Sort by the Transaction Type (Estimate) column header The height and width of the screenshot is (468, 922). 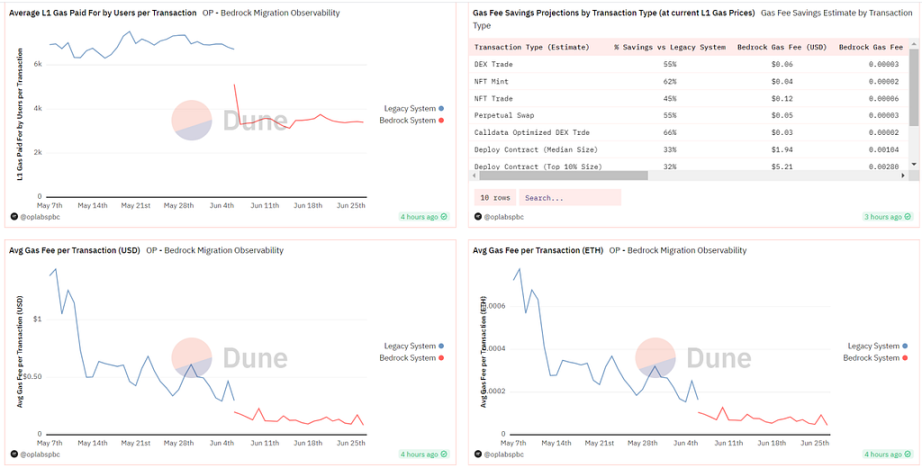(x=534, y=47)
